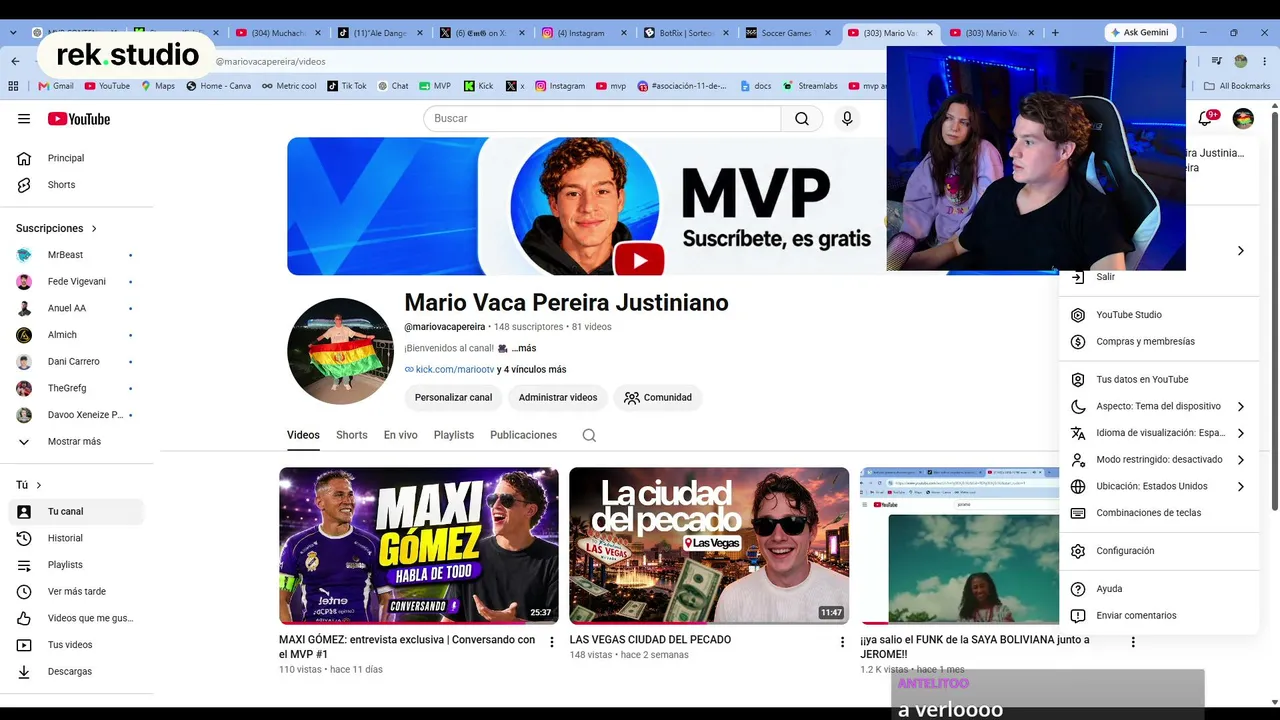Open Aspecto: Tema del dispositivo submenu
The height and width of the screenshot is (720, 1280).
point(1158,406)
